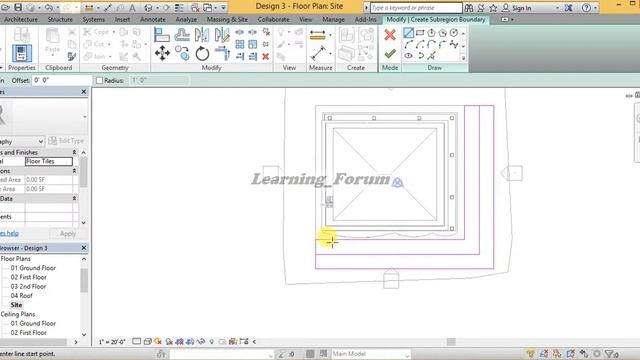Toggle Reveal Hidden Elements bulb icon
This screenshot has height=360, width=640.
[211, 342]
